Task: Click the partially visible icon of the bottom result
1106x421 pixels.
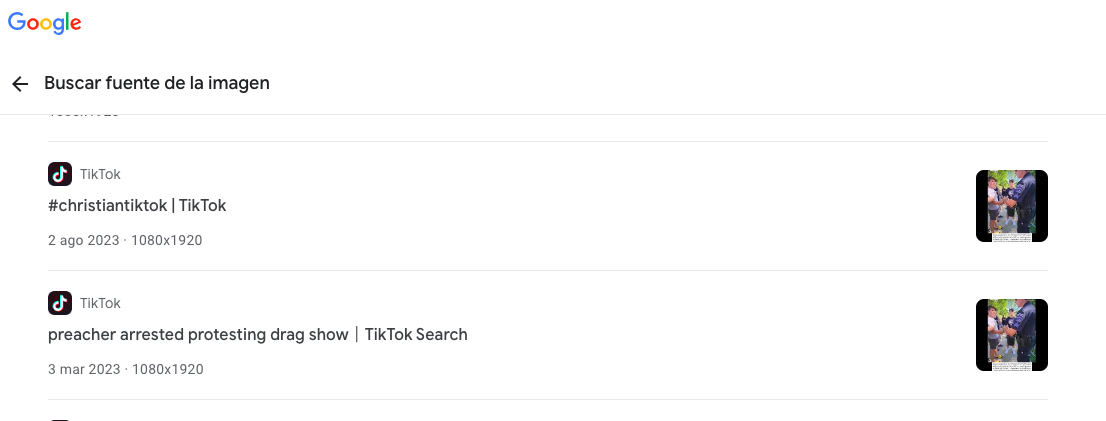Action: (x=60, y=420)
